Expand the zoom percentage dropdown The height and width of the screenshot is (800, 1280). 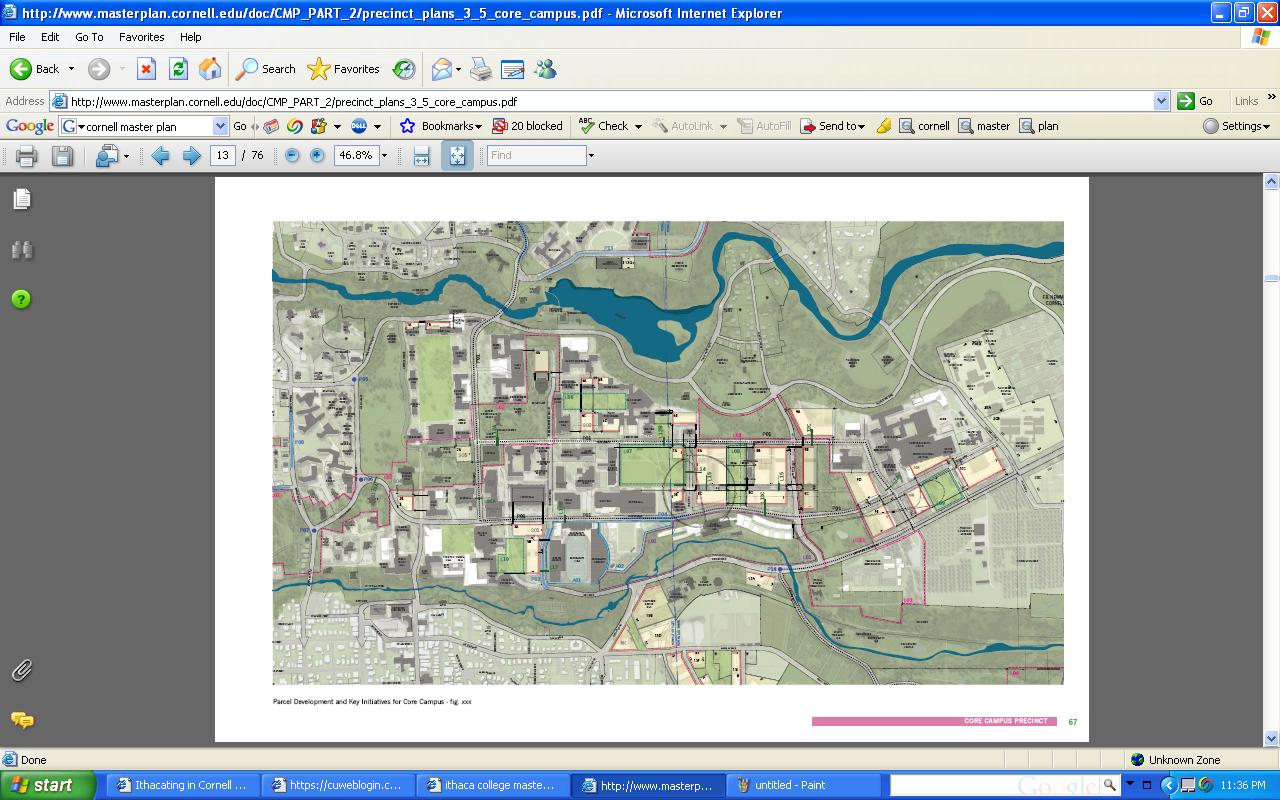pos(384,156)
